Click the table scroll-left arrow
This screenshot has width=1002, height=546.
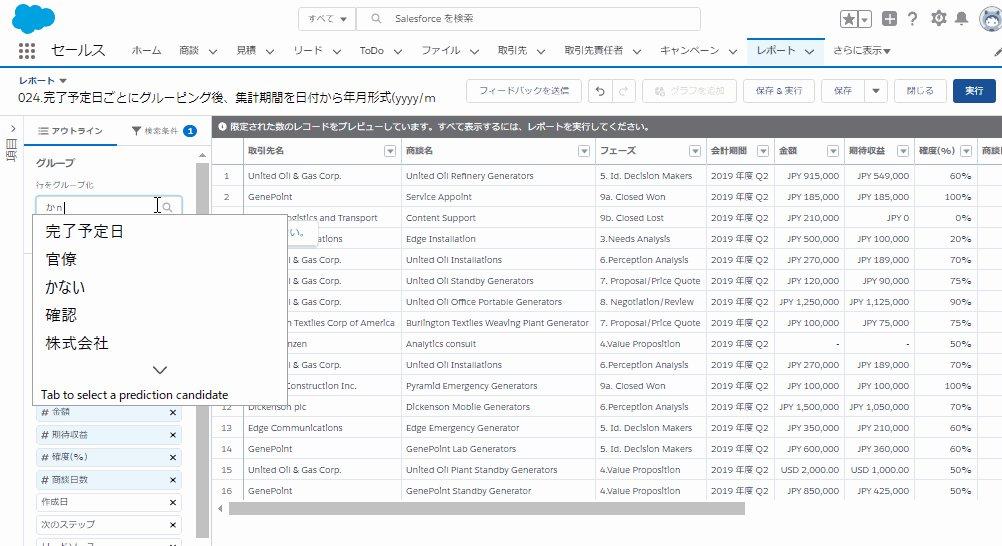(x=220, y=509)
